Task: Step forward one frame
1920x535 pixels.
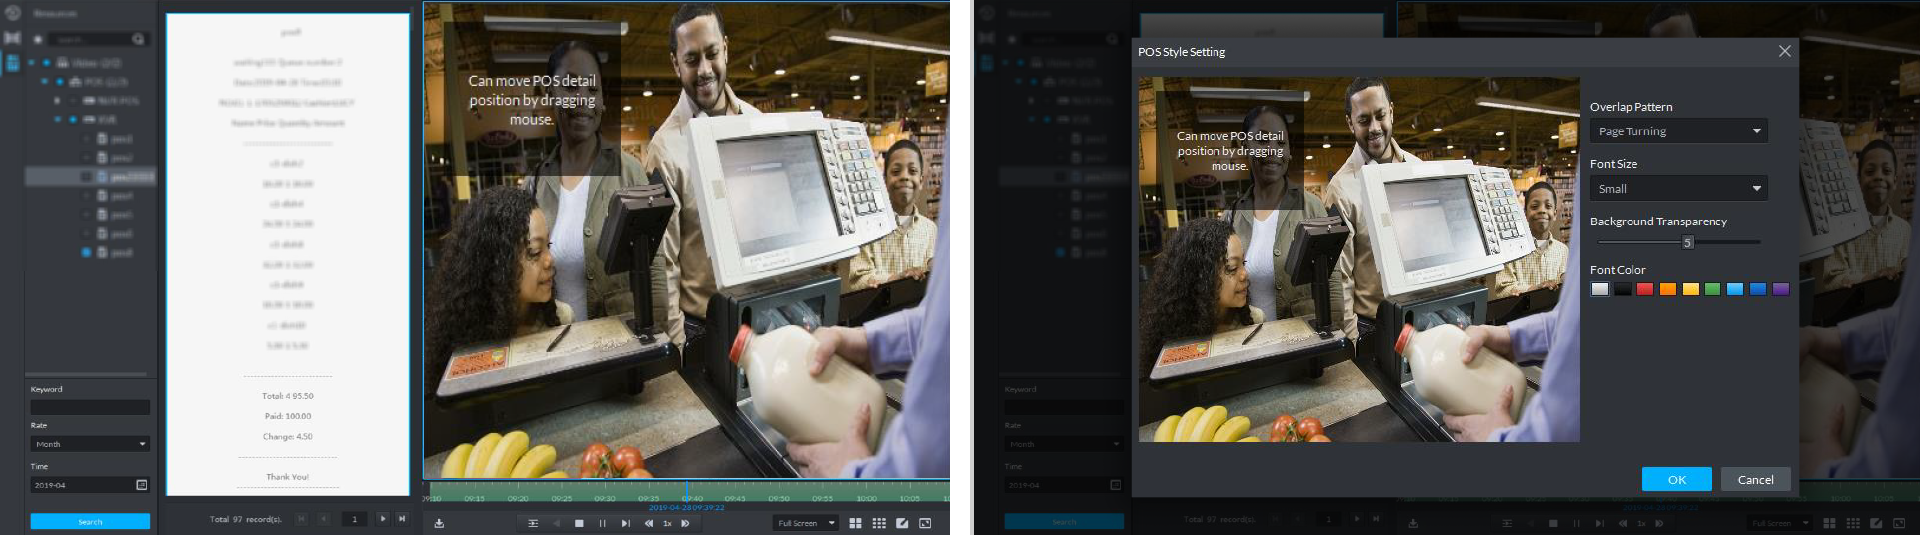Action: (x=625, y=523)
